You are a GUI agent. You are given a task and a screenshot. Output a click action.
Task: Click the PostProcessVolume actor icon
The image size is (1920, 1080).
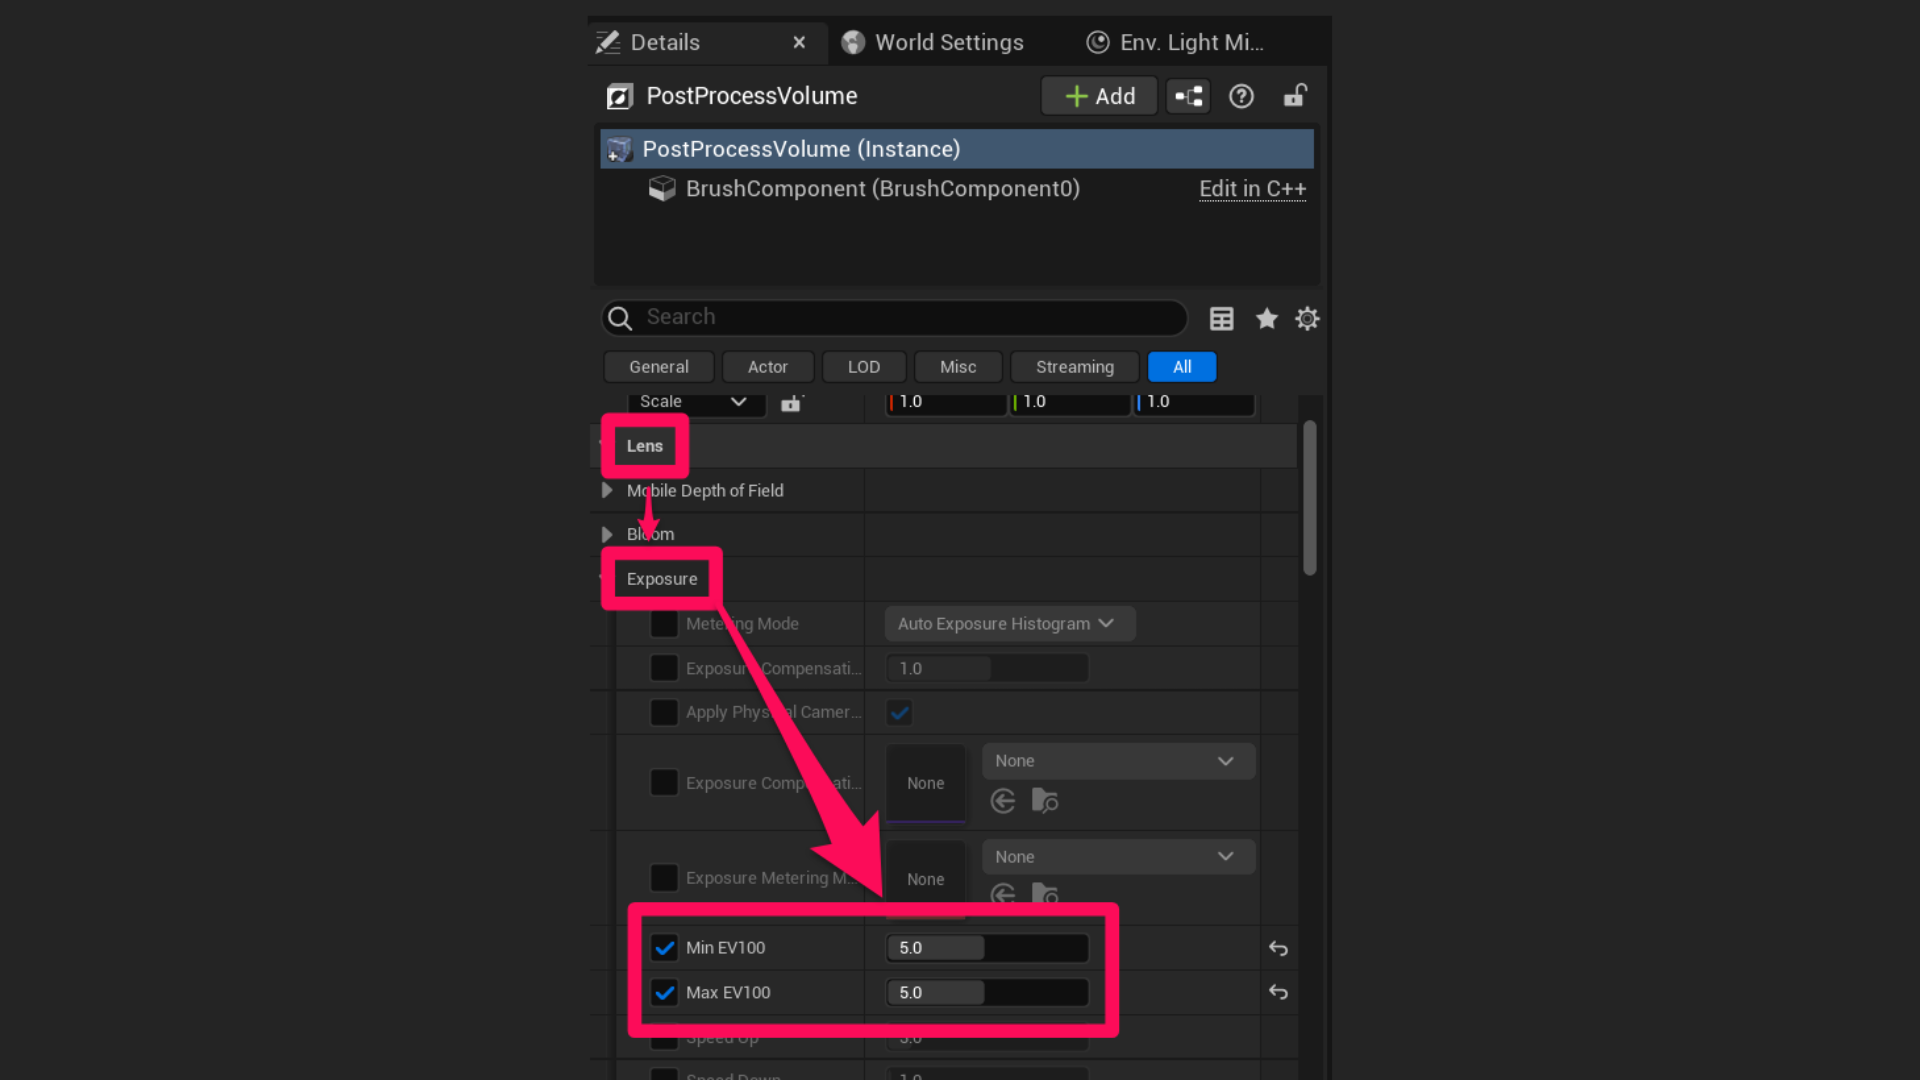[620, 96]
